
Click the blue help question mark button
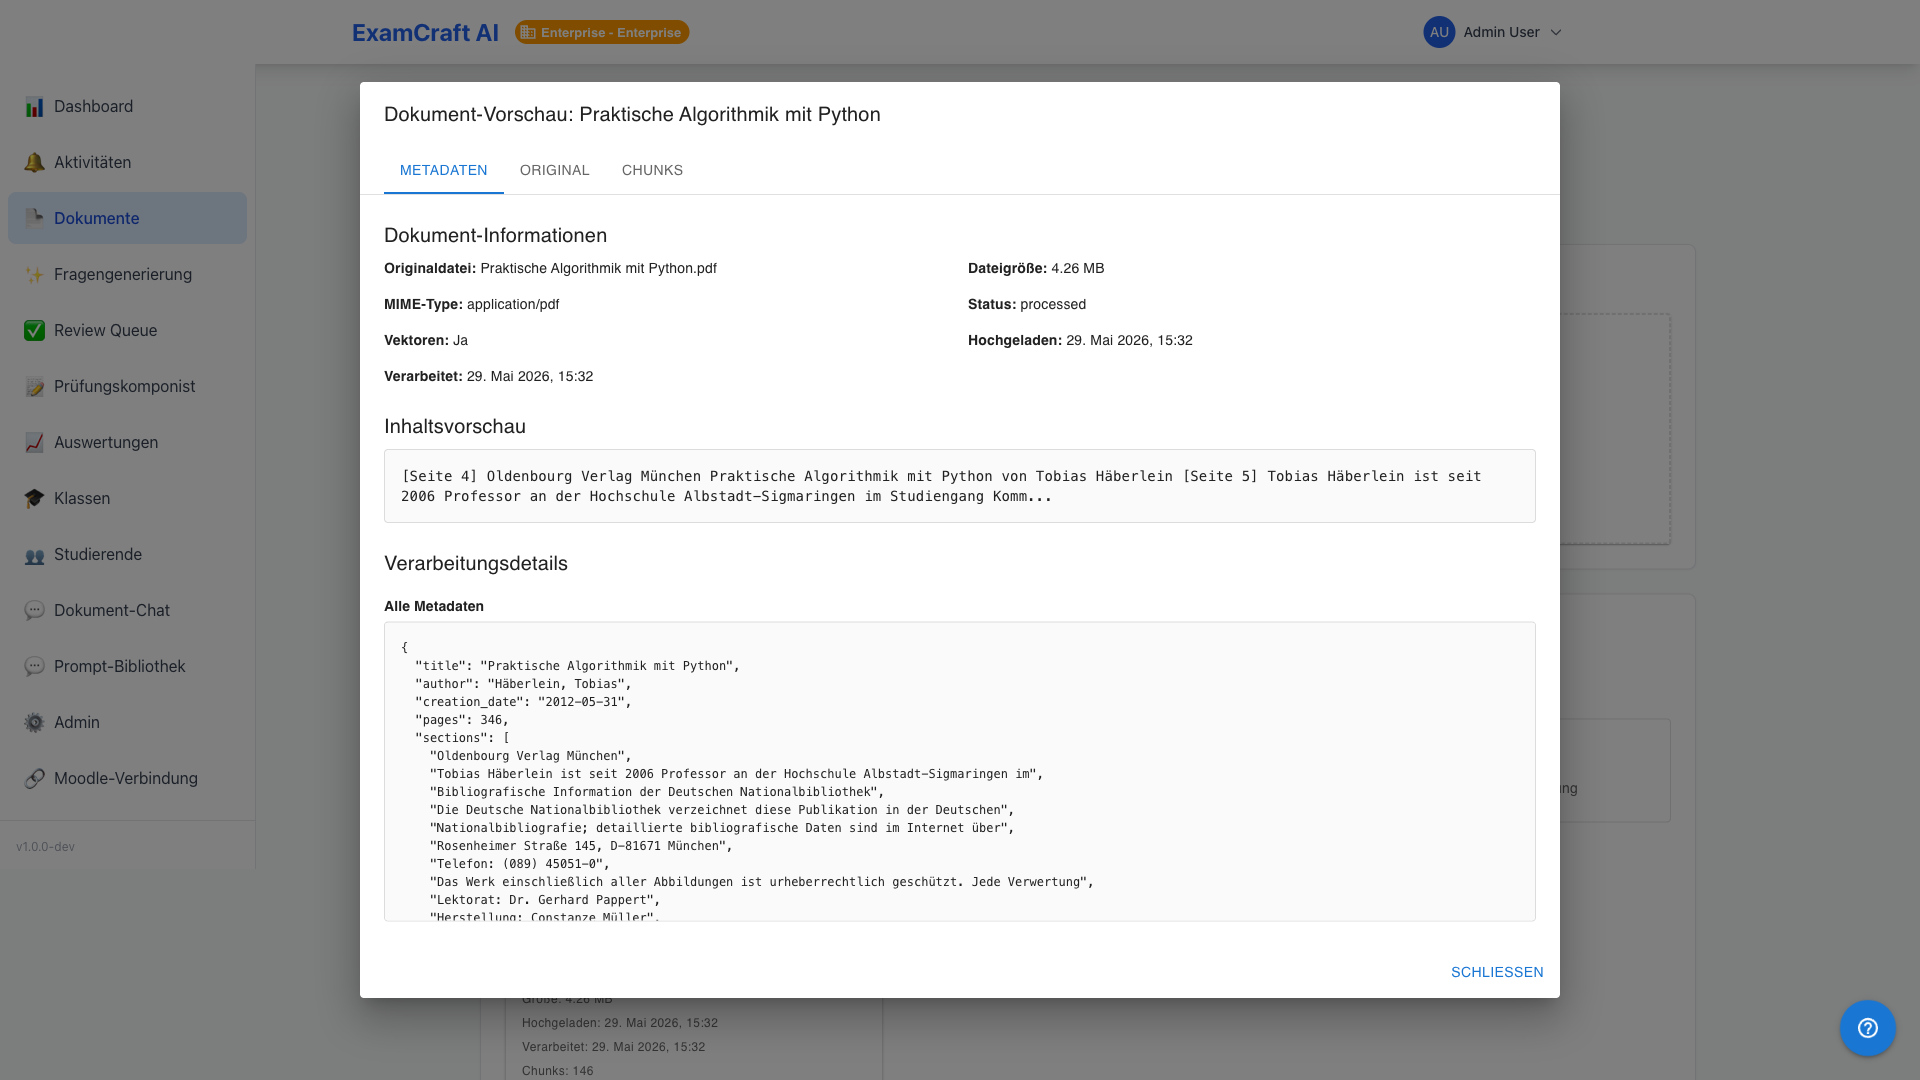click(1868, 1028)
